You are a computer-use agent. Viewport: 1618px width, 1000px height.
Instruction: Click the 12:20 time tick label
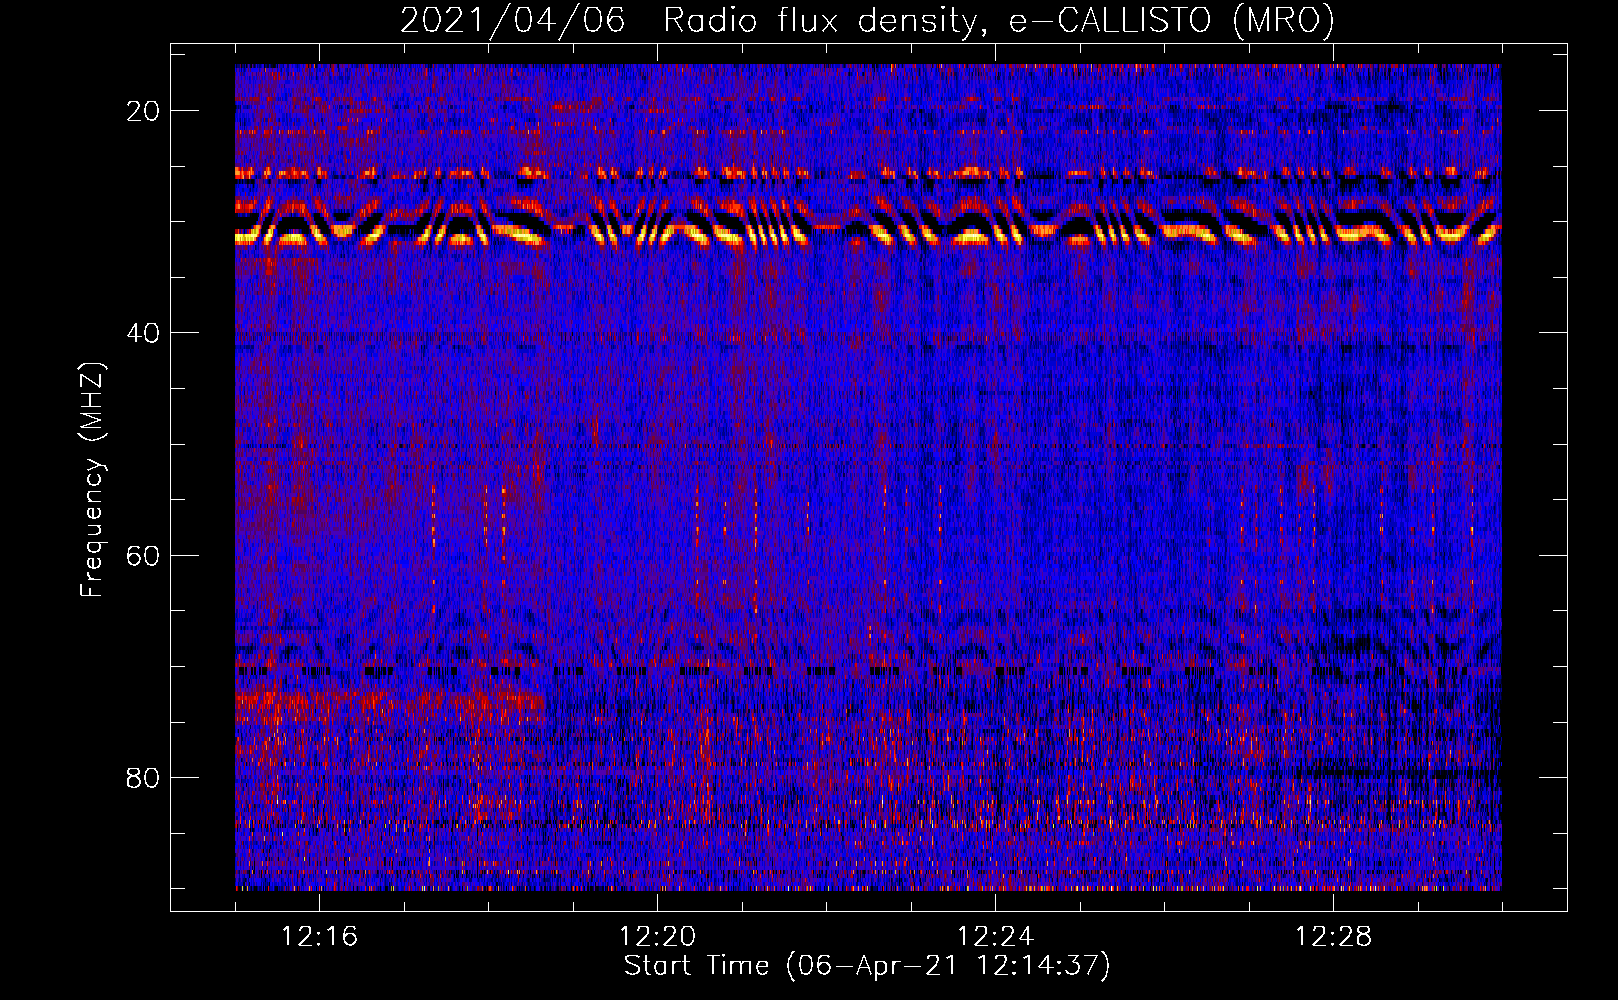657,936
